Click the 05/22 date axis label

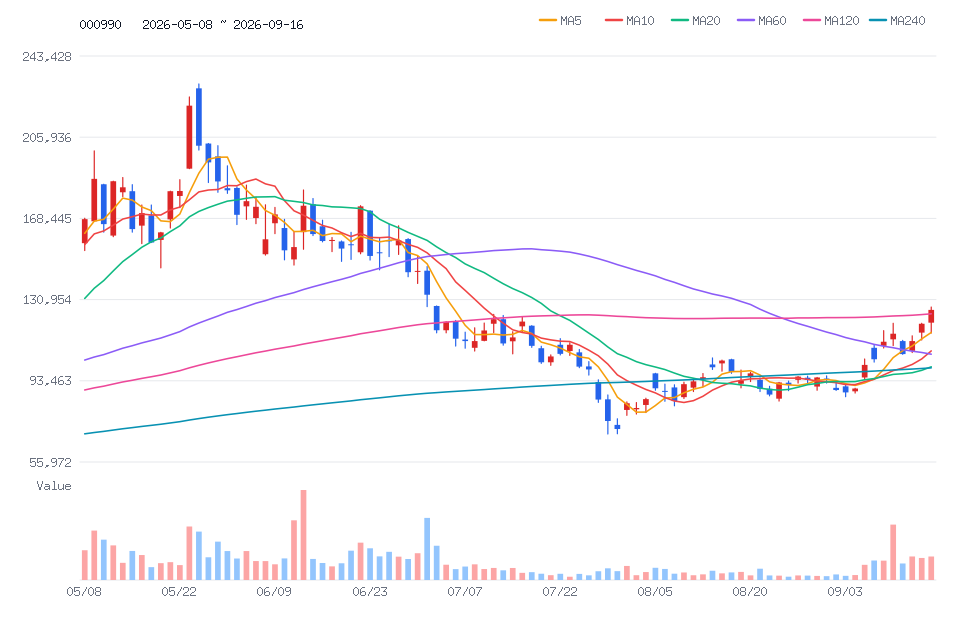(x=179, y=592)
